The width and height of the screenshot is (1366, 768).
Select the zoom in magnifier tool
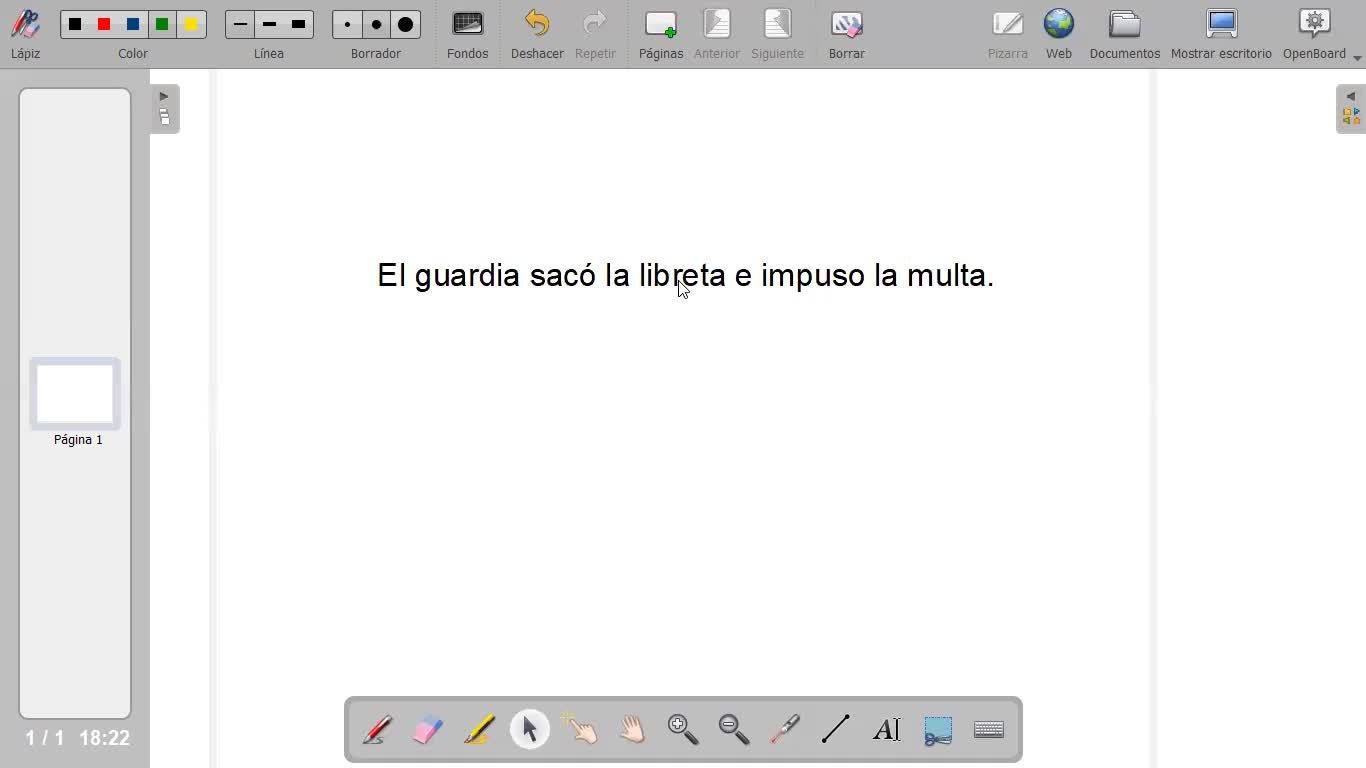coord(683,729)
